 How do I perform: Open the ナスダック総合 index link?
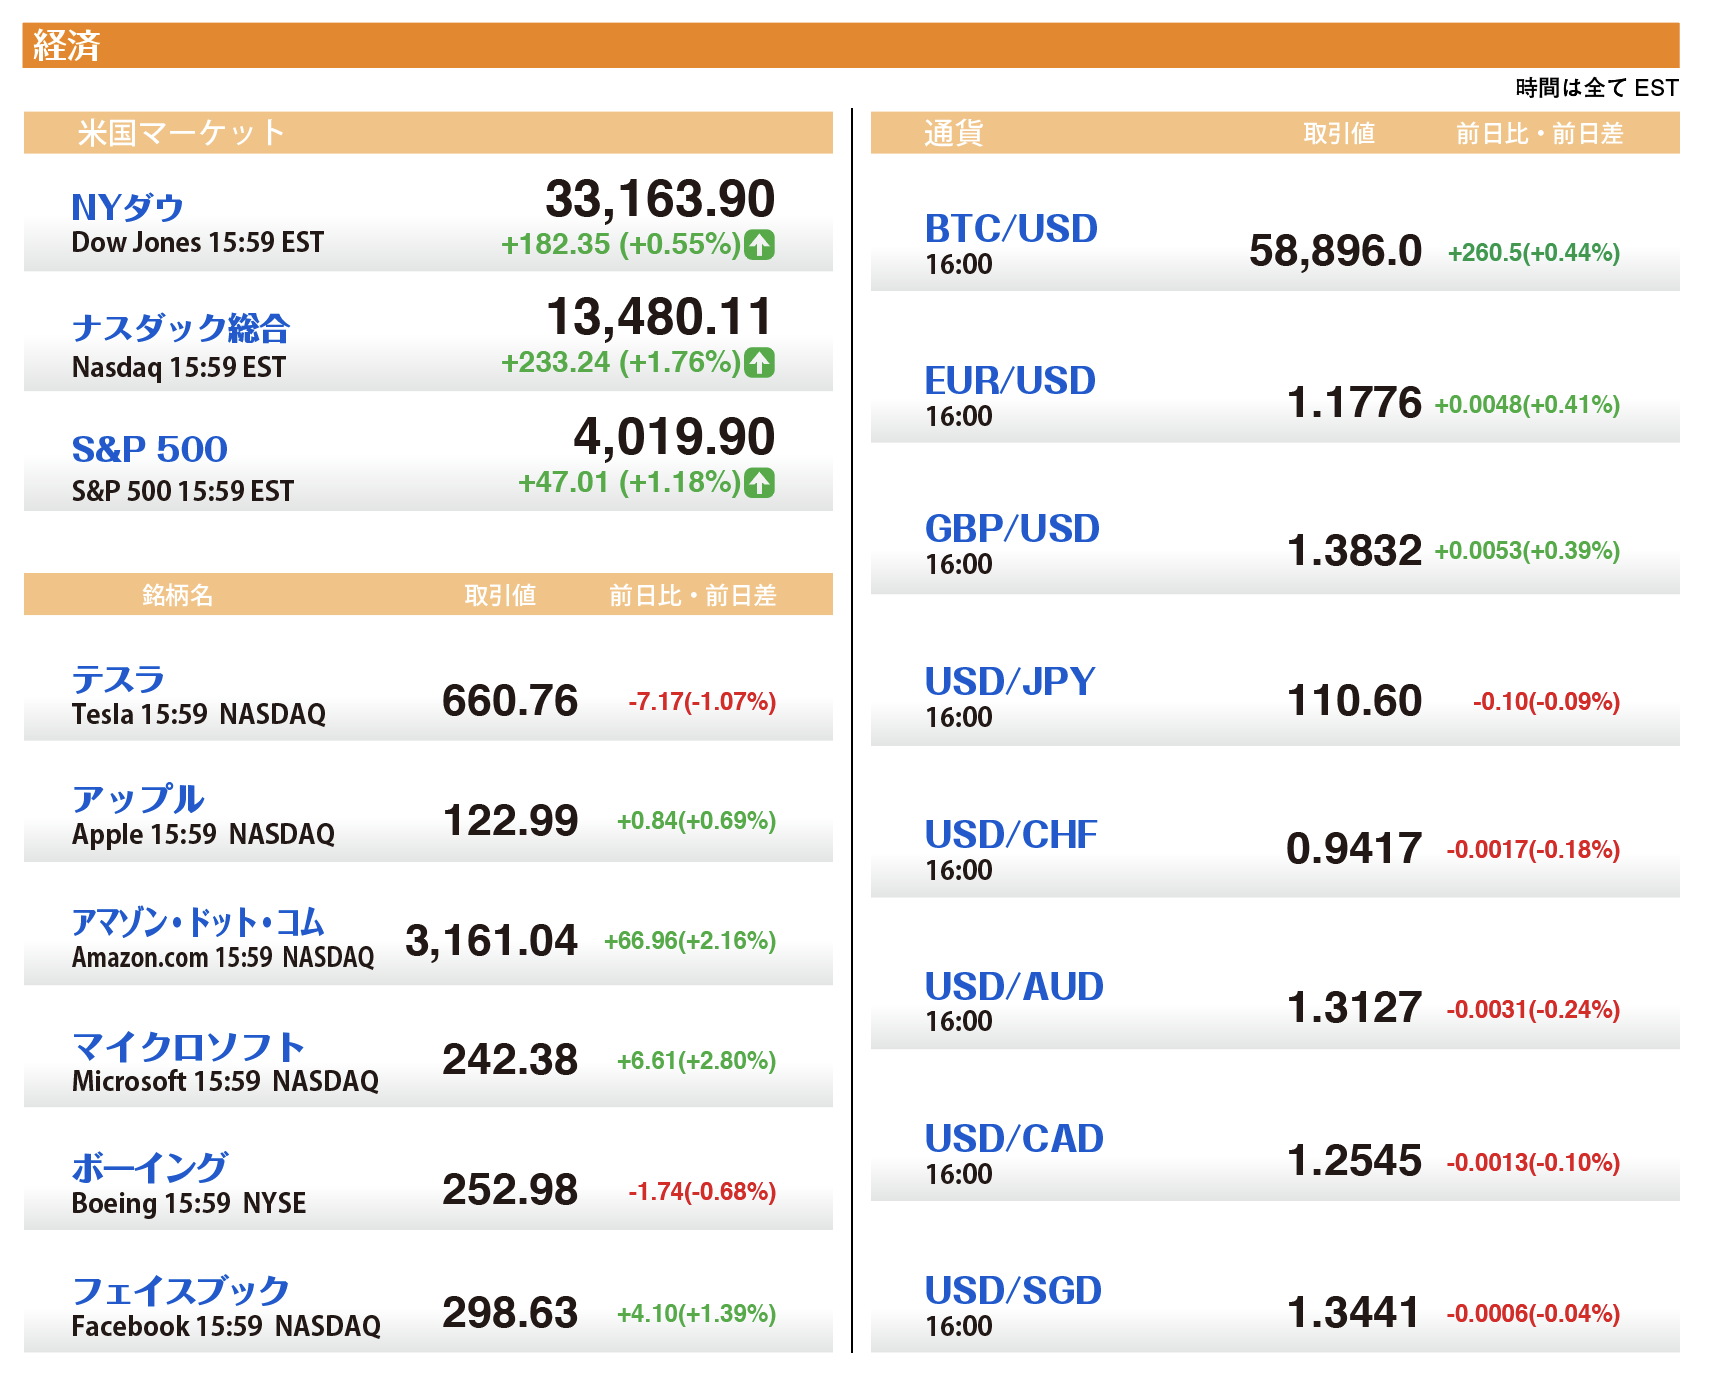(181, 328)
